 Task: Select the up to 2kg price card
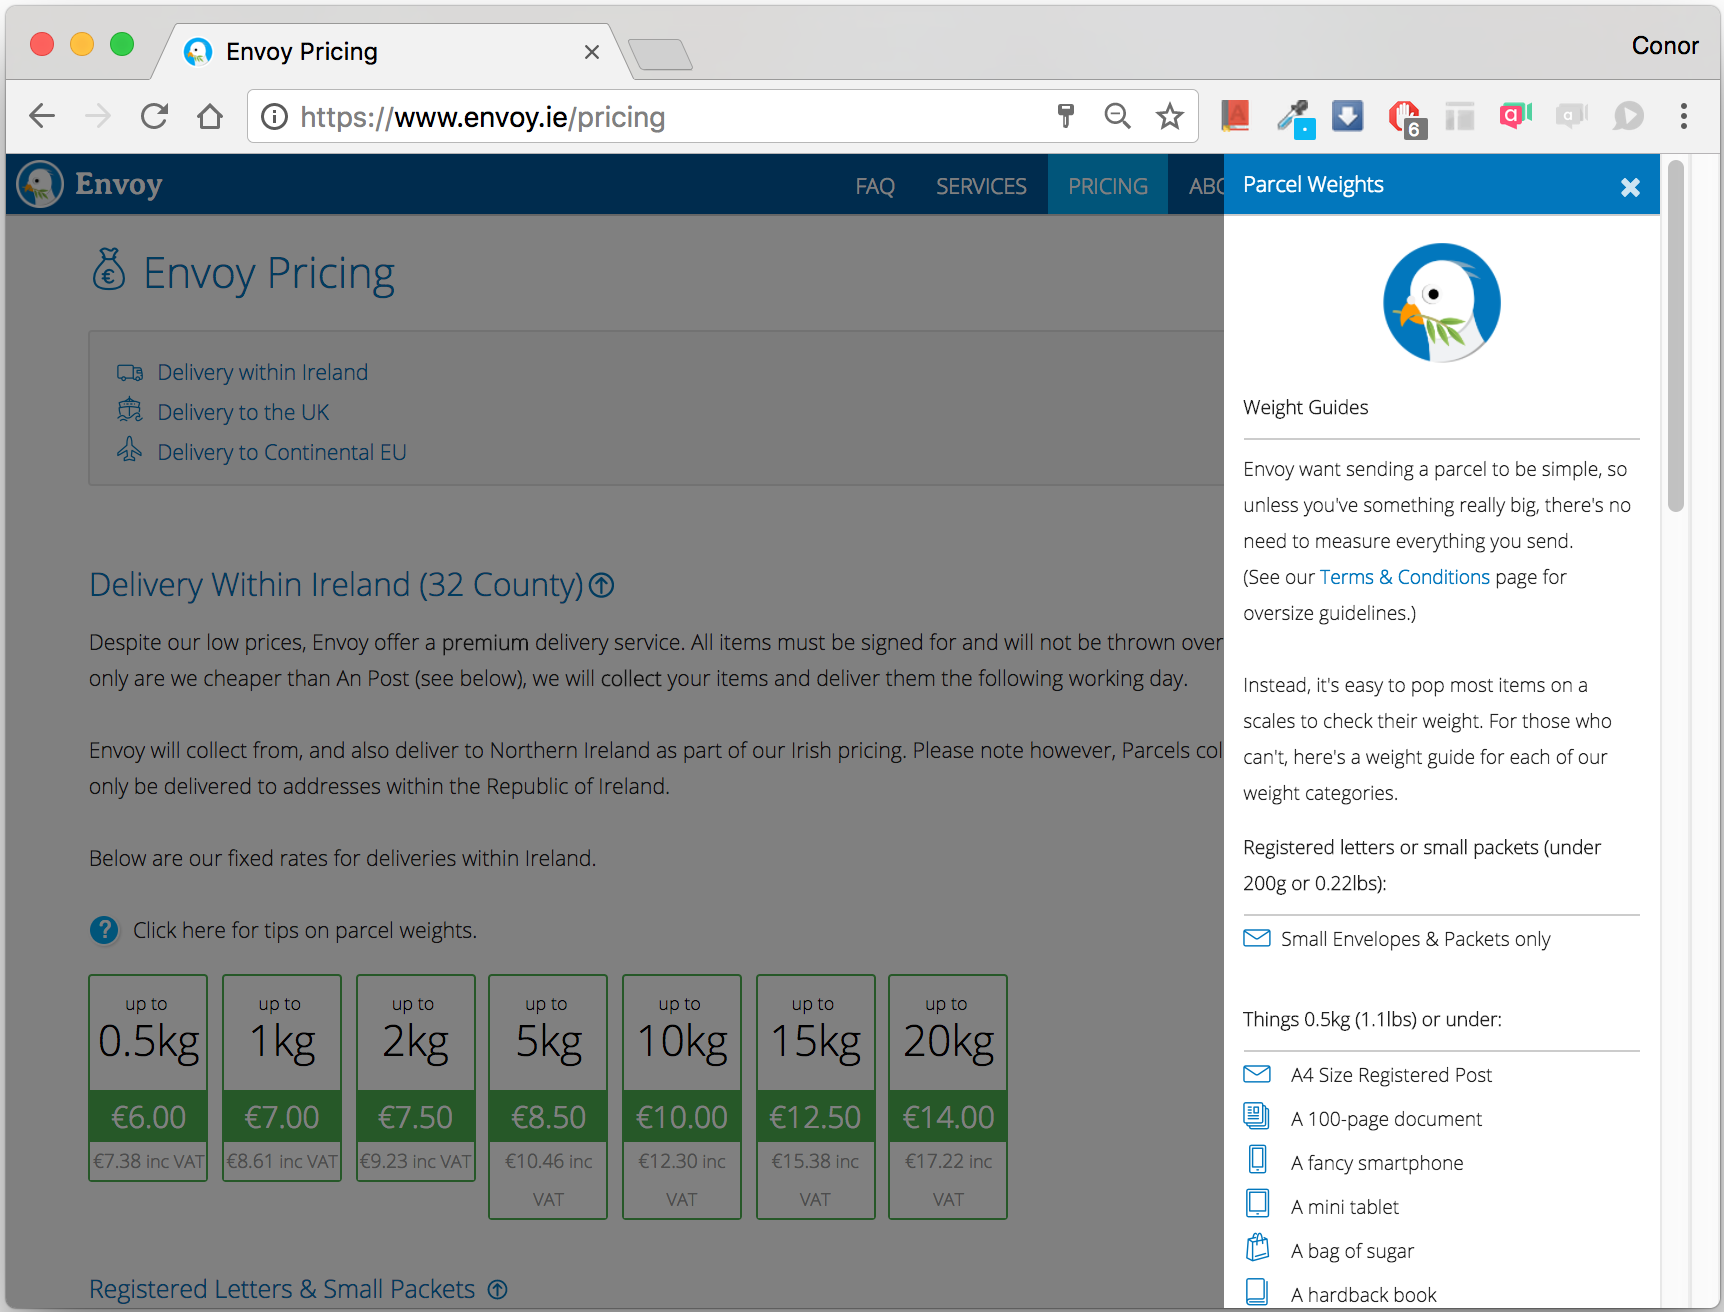point(415,1078)
